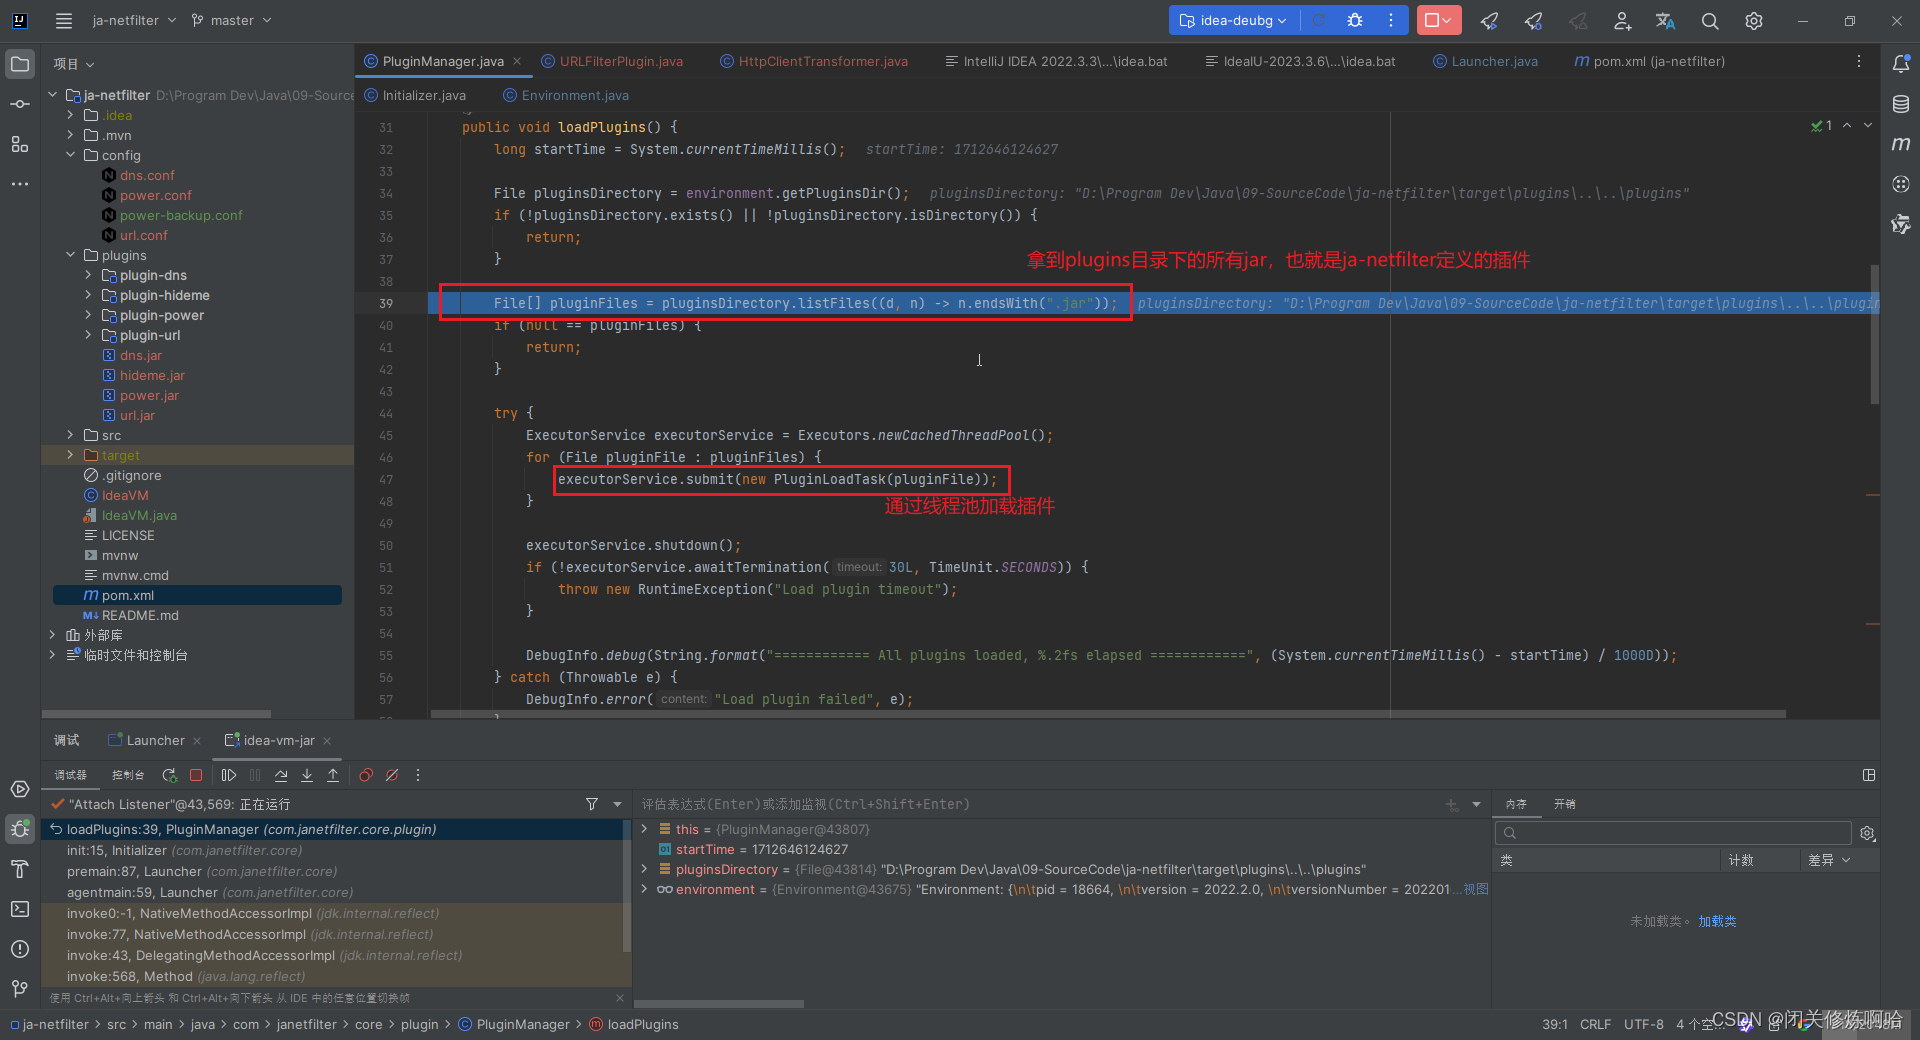Close the PluginManager.java tab
The height and width of the screenshot is (1040, 1920).
point(517,61)
